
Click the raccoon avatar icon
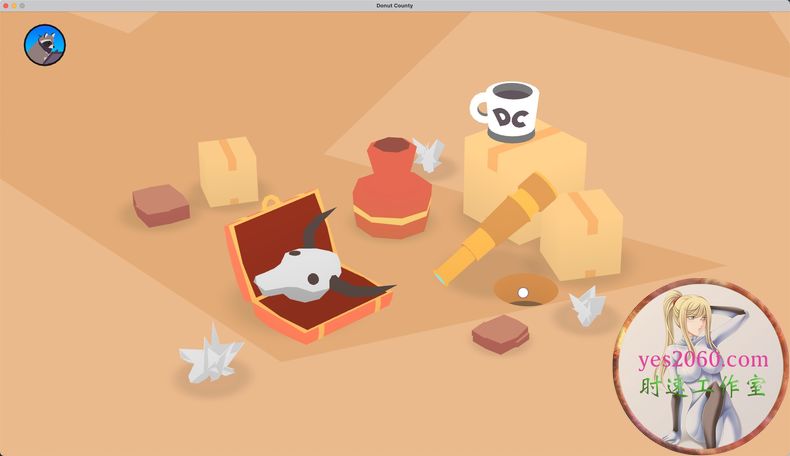(x=44, y=45)
